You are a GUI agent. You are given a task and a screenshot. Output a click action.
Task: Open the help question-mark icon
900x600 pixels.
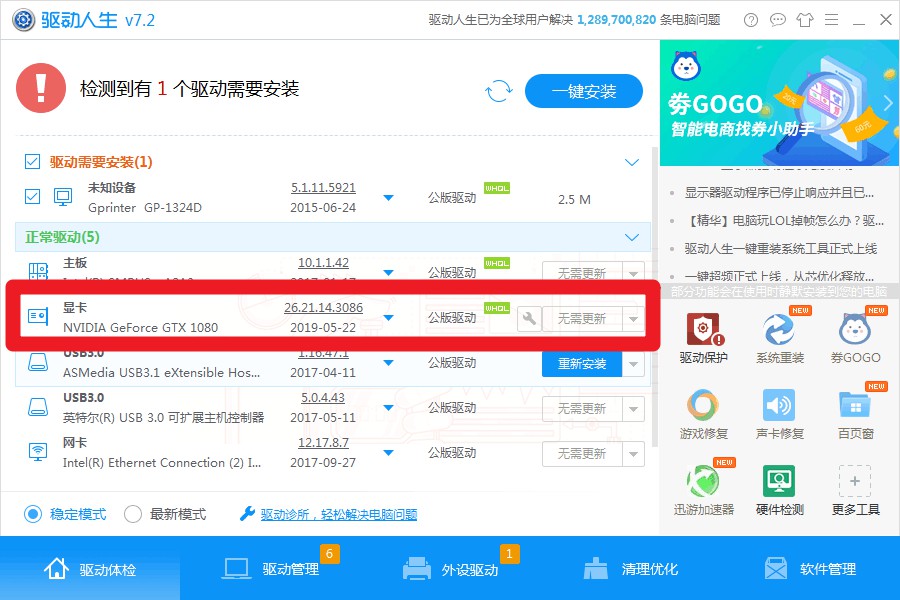click(x=751, y=20)
